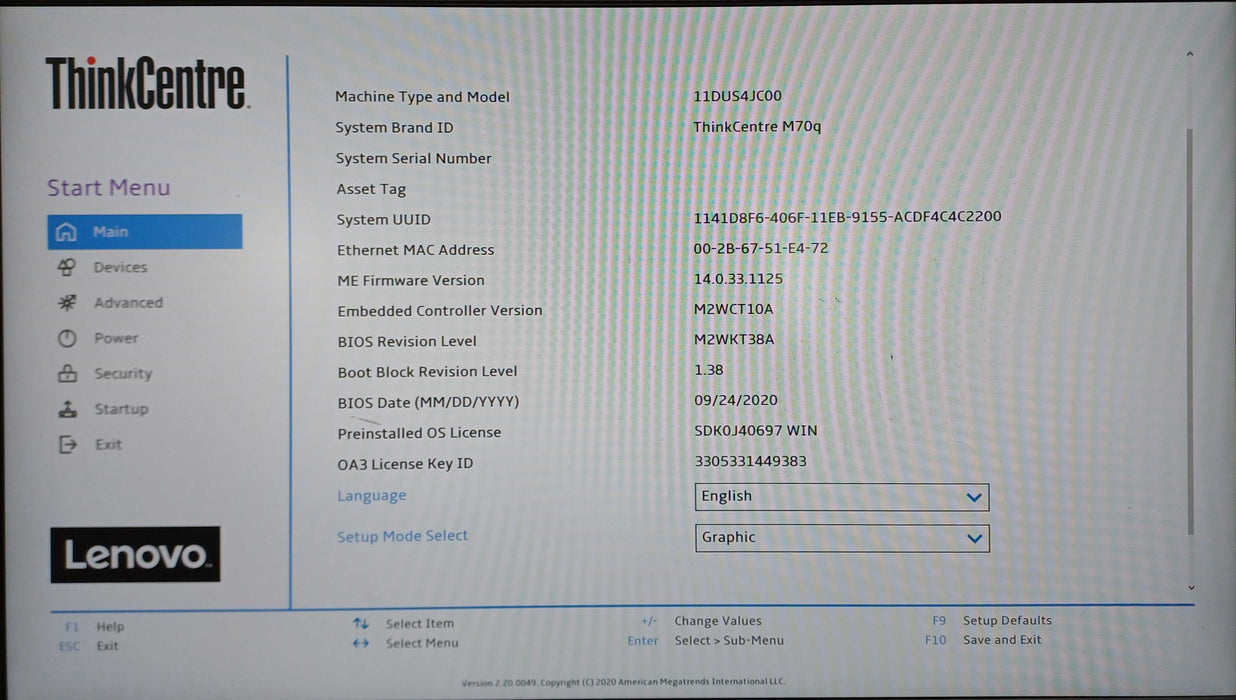1236x700 pixels.
Task: Click the Boot Block value 1.38
Action: 709,370
